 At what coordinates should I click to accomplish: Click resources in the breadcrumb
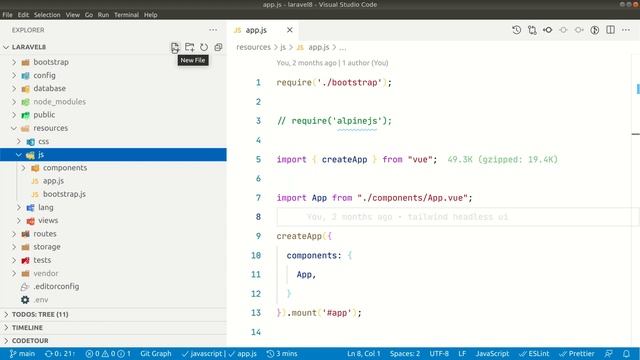(253, 47)
